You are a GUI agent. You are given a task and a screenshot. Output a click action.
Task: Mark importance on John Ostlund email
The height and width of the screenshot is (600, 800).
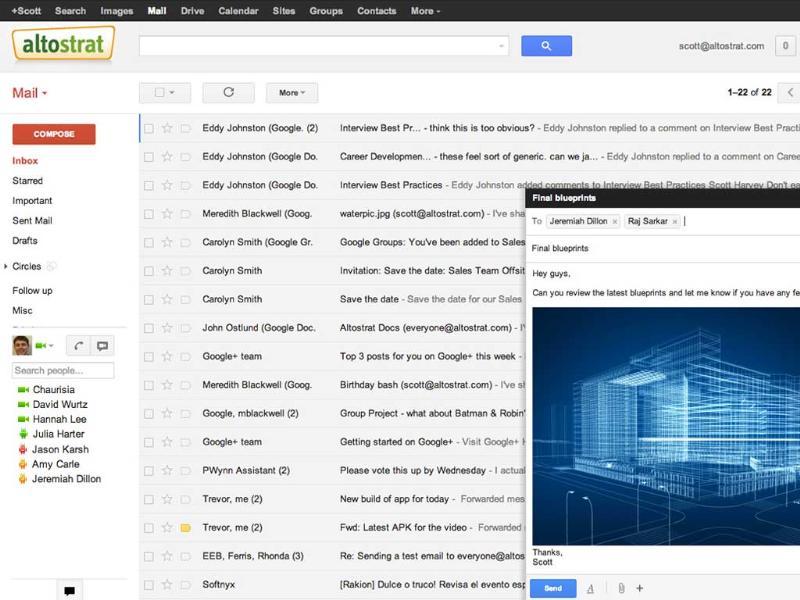click(x=186, y=328)
